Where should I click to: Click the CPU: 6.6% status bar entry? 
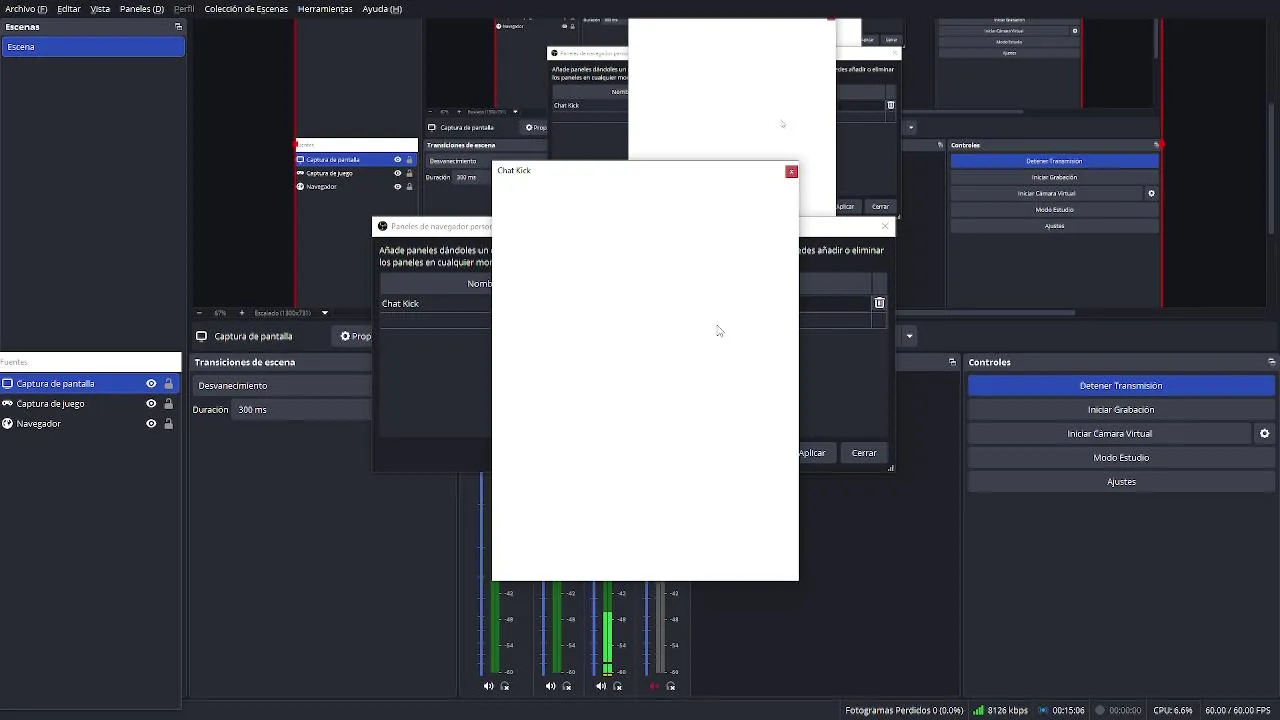click(1172, 710)
